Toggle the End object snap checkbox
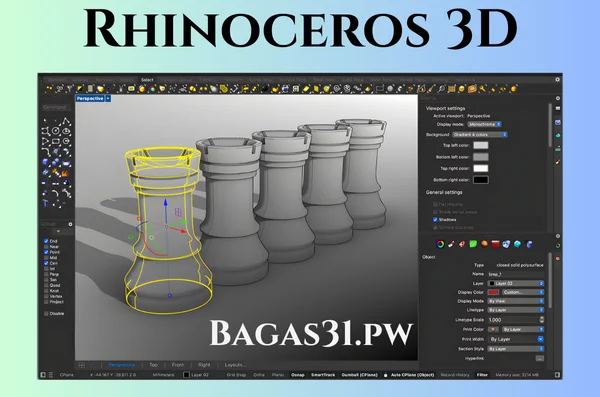Image resolution: width=600 pixels, height=397 pixels. [46, 241]
